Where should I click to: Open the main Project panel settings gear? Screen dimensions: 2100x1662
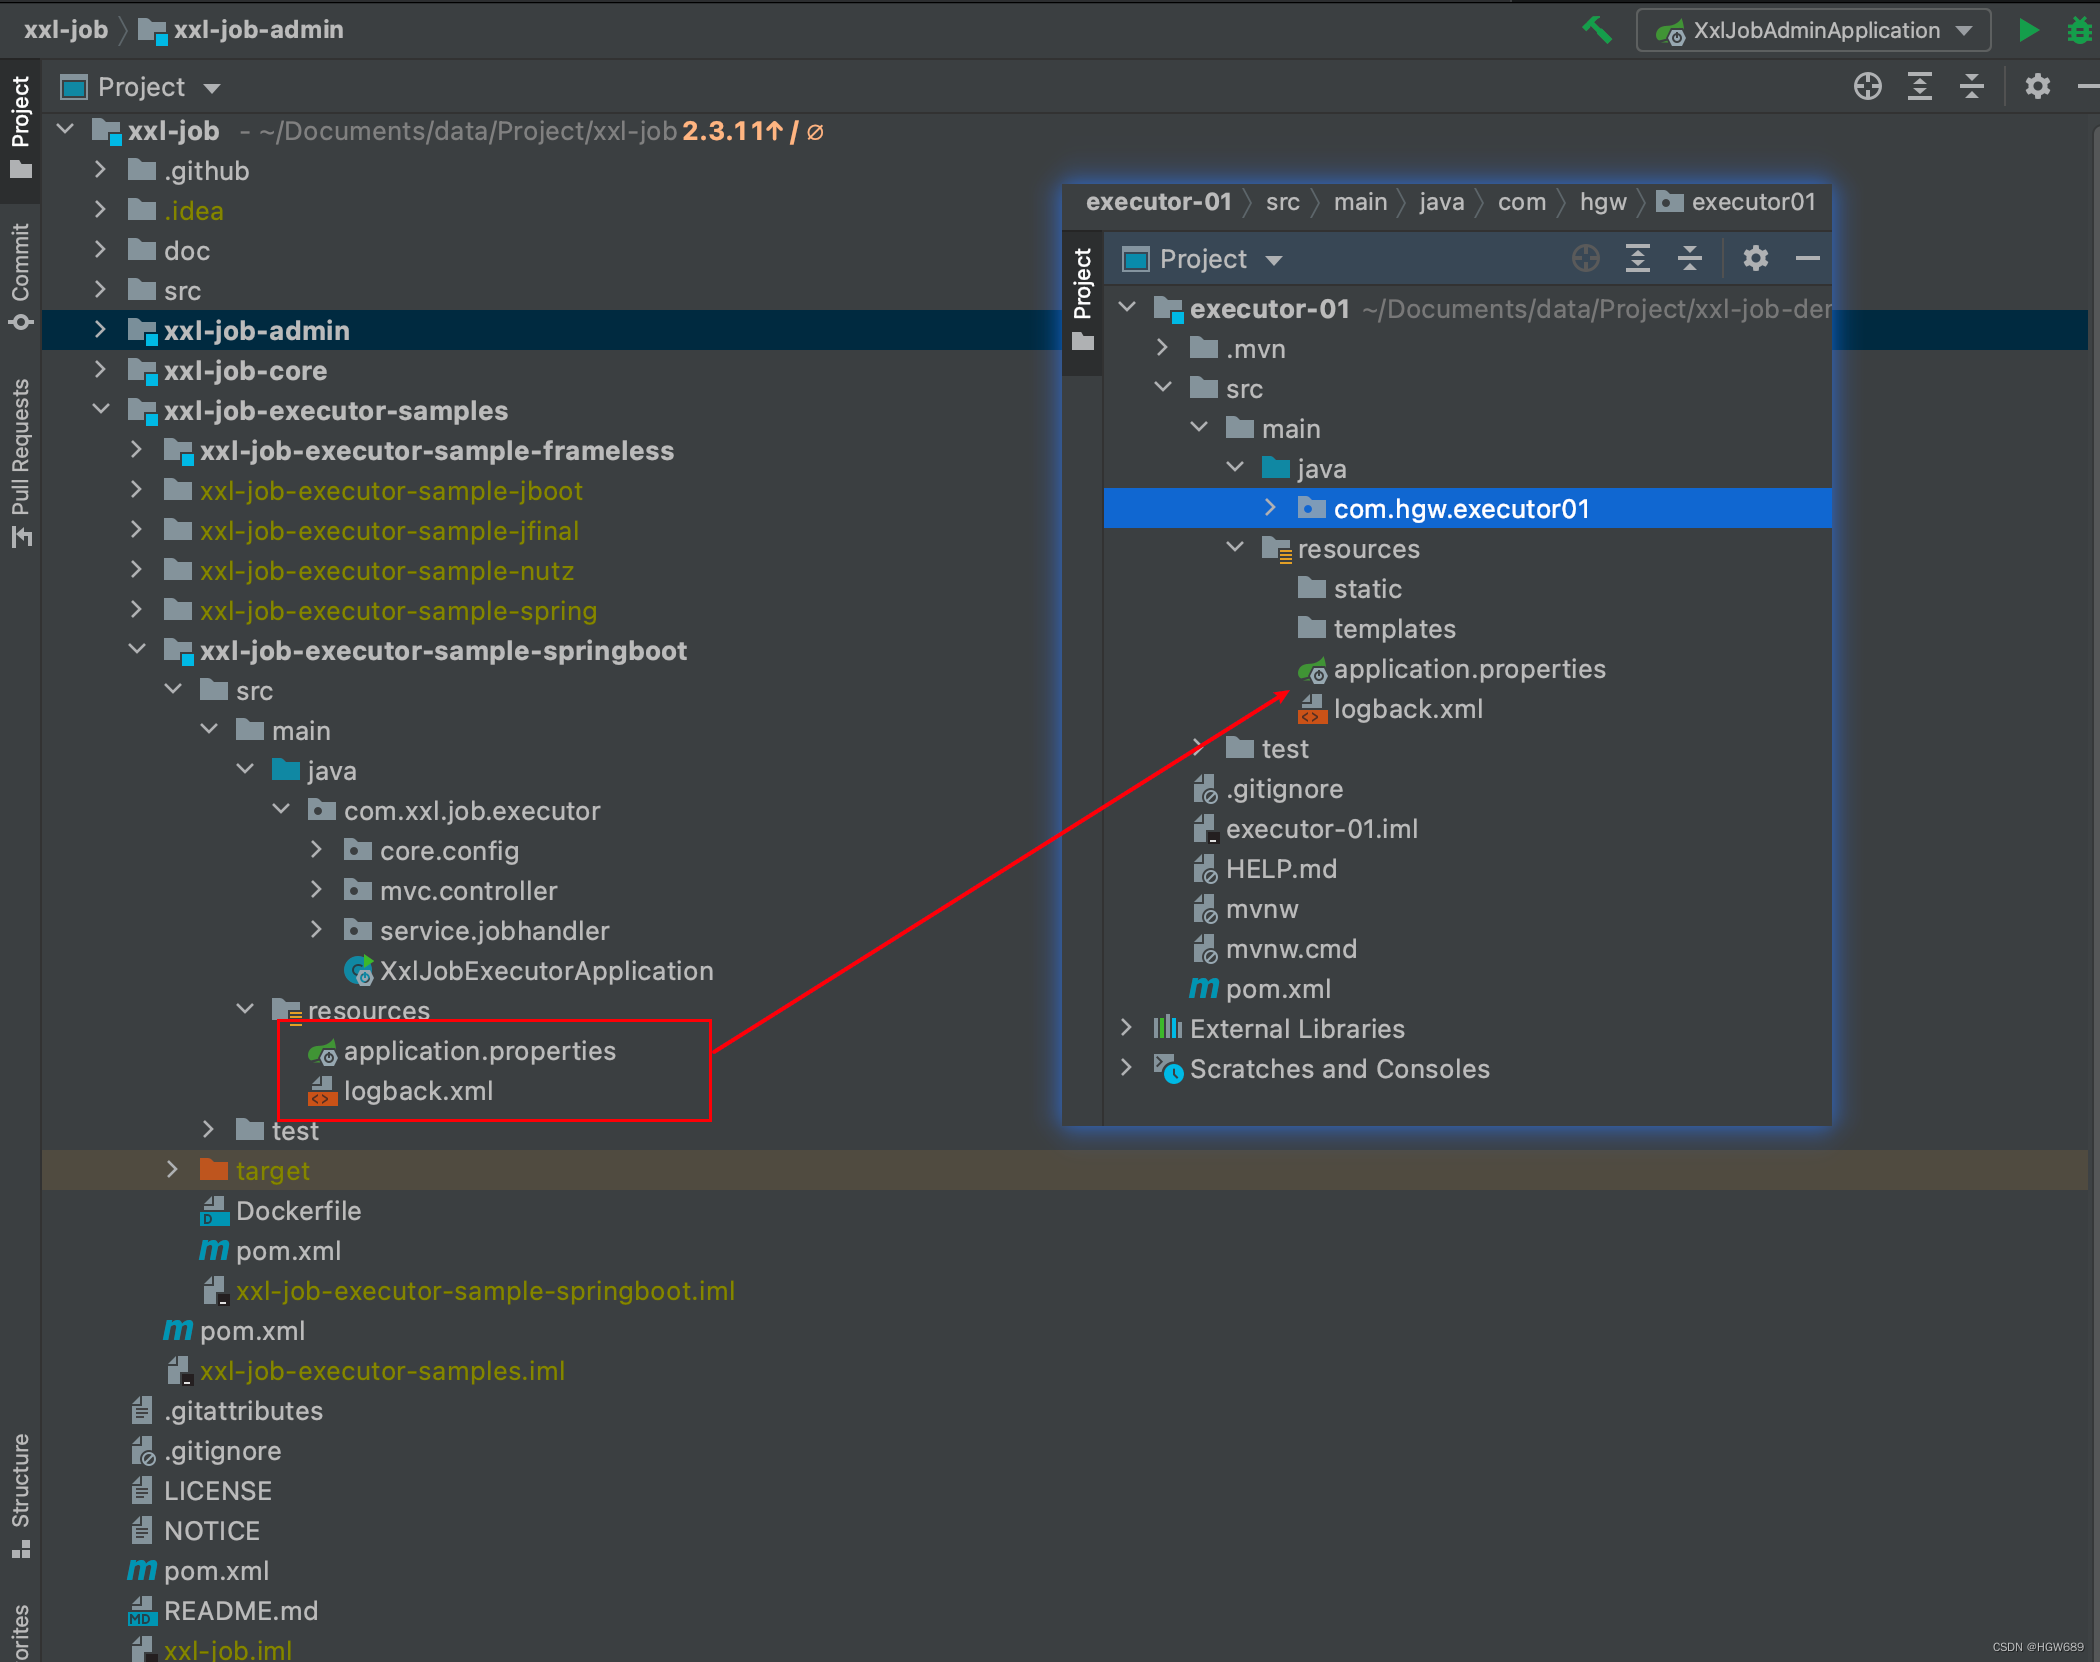pos(2037,87)
